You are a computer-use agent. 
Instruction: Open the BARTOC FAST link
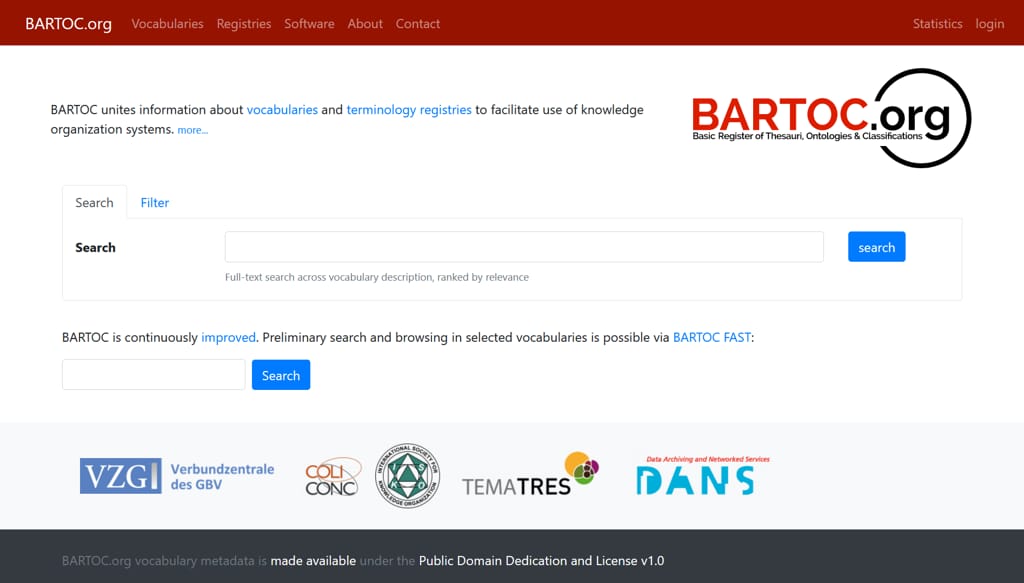[712, 338]
